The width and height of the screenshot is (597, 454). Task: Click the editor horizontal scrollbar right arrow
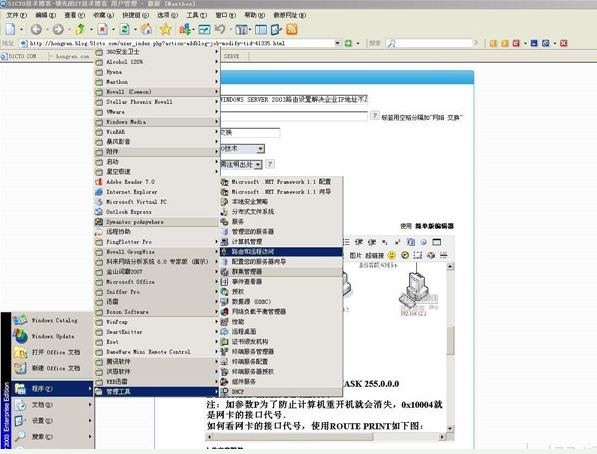click(x=442, y=437)
